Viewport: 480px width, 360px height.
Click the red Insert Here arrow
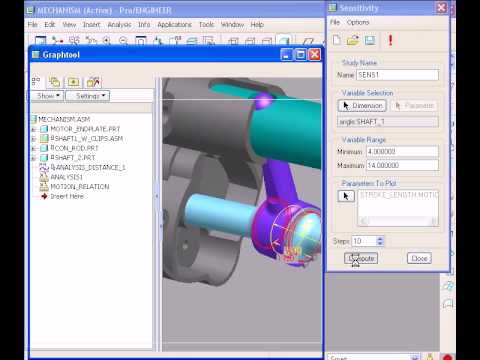tap(44, 196)
